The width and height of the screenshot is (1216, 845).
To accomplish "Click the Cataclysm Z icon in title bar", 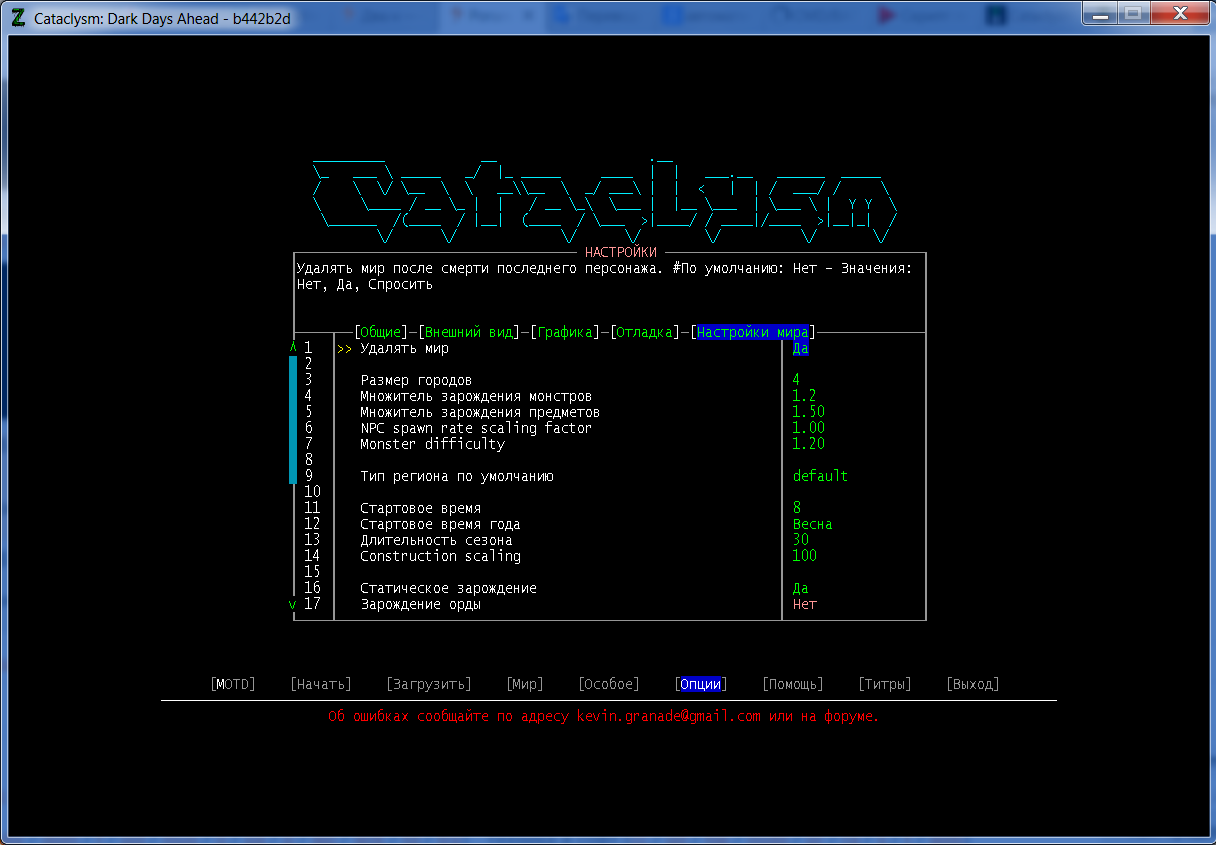I will 17,17.
